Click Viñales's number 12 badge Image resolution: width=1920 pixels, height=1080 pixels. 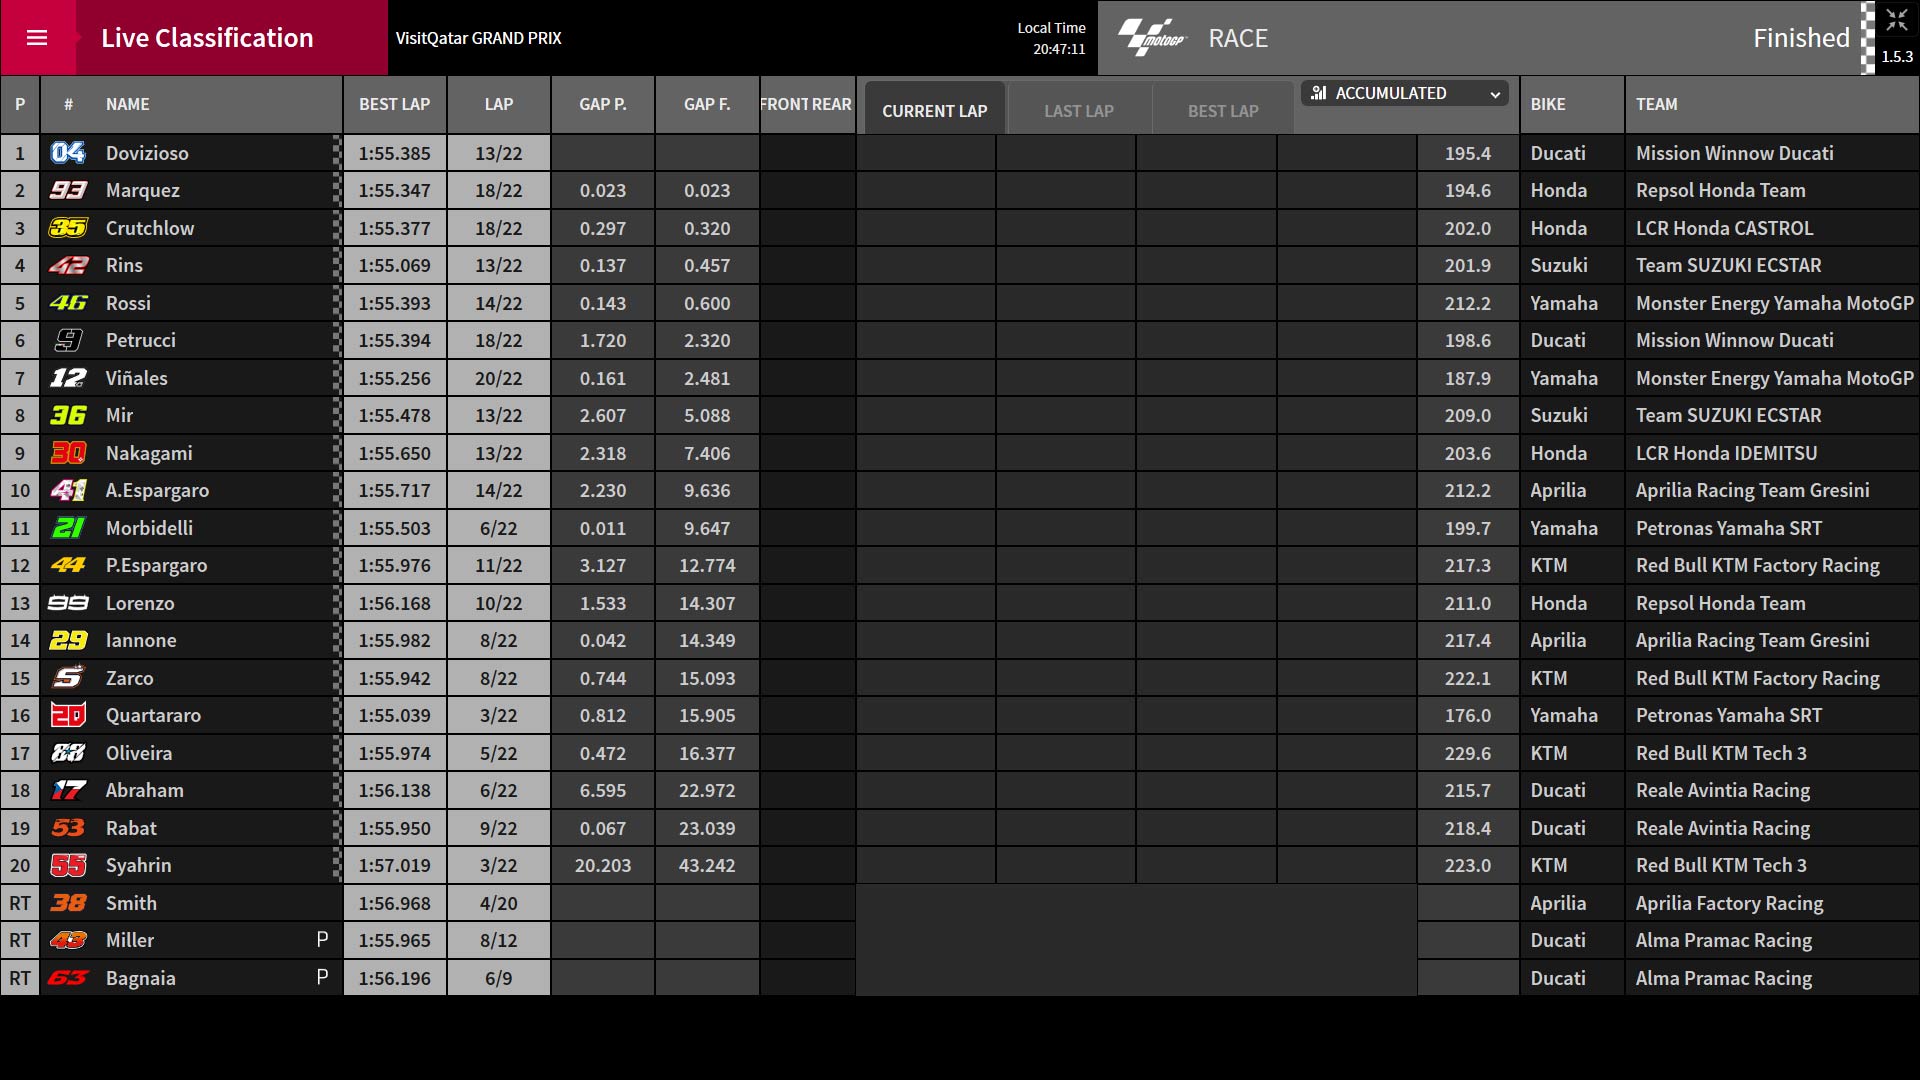68,378
